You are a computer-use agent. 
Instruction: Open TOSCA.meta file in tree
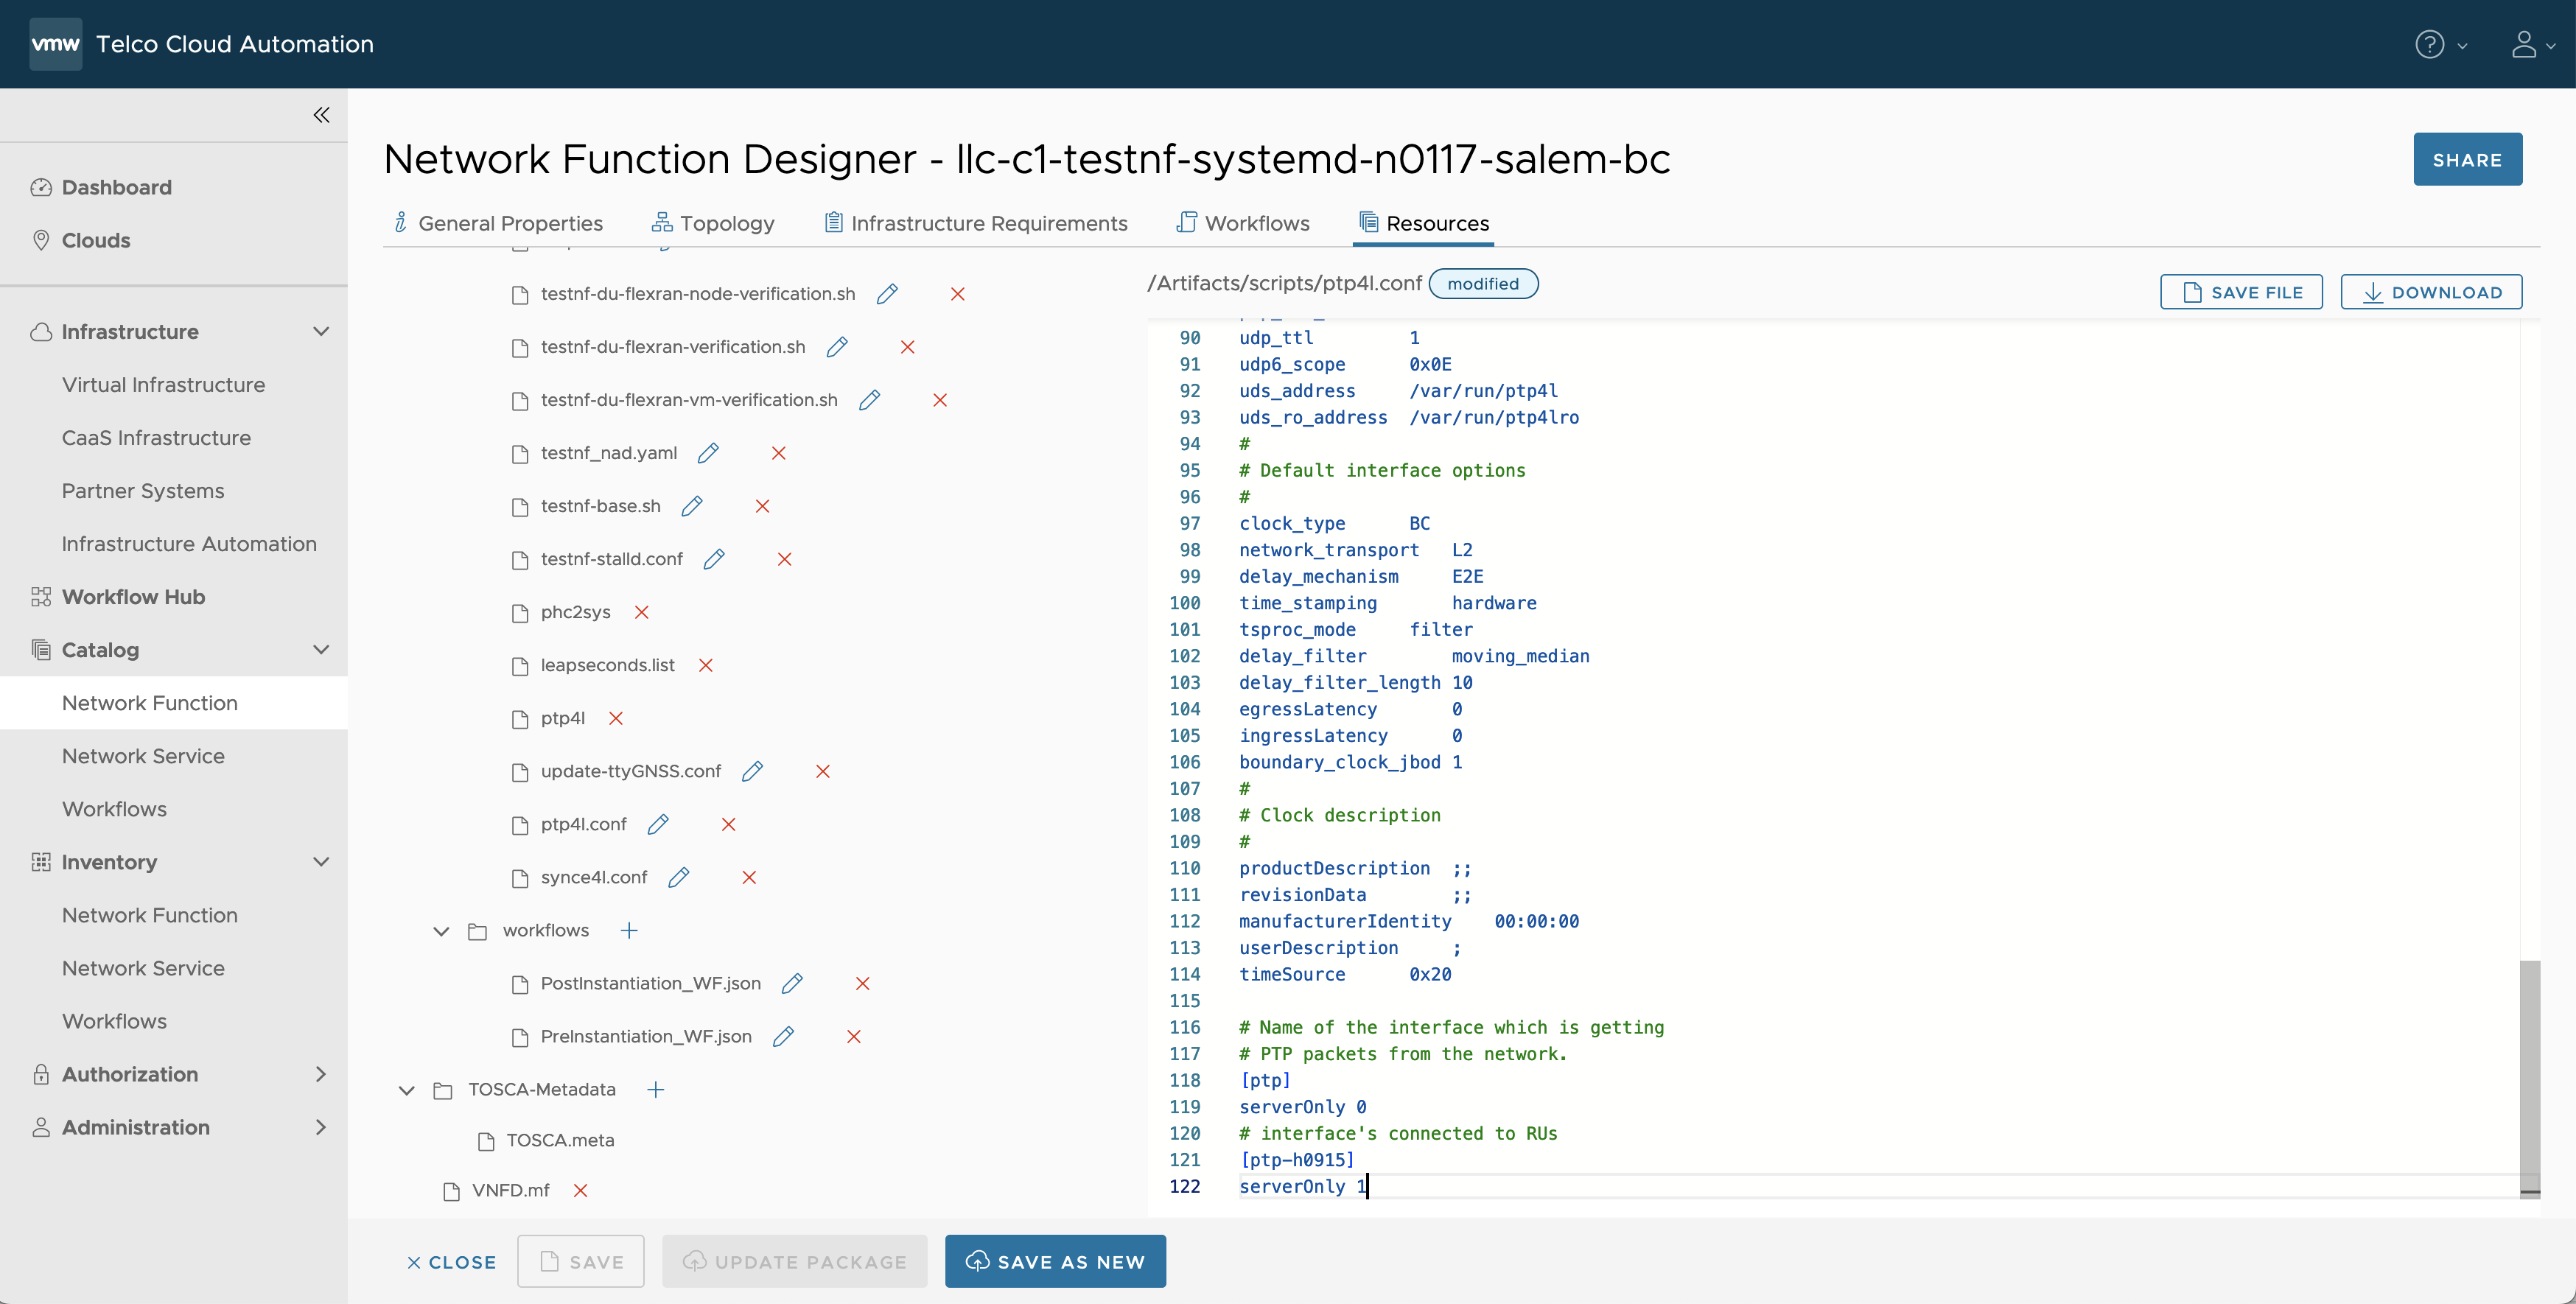[560, 1140]
